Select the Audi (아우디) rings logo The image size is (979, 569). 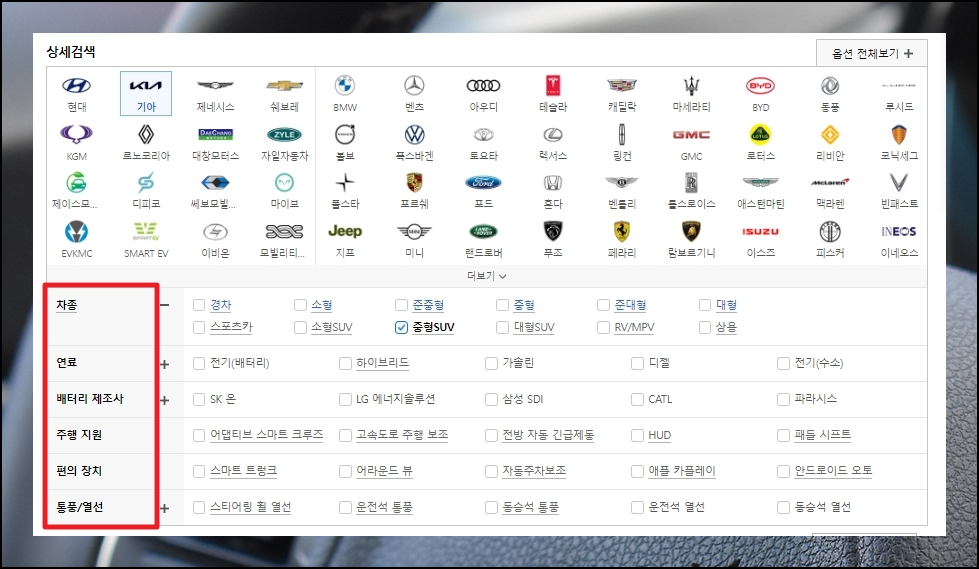(x=483, y=86)
